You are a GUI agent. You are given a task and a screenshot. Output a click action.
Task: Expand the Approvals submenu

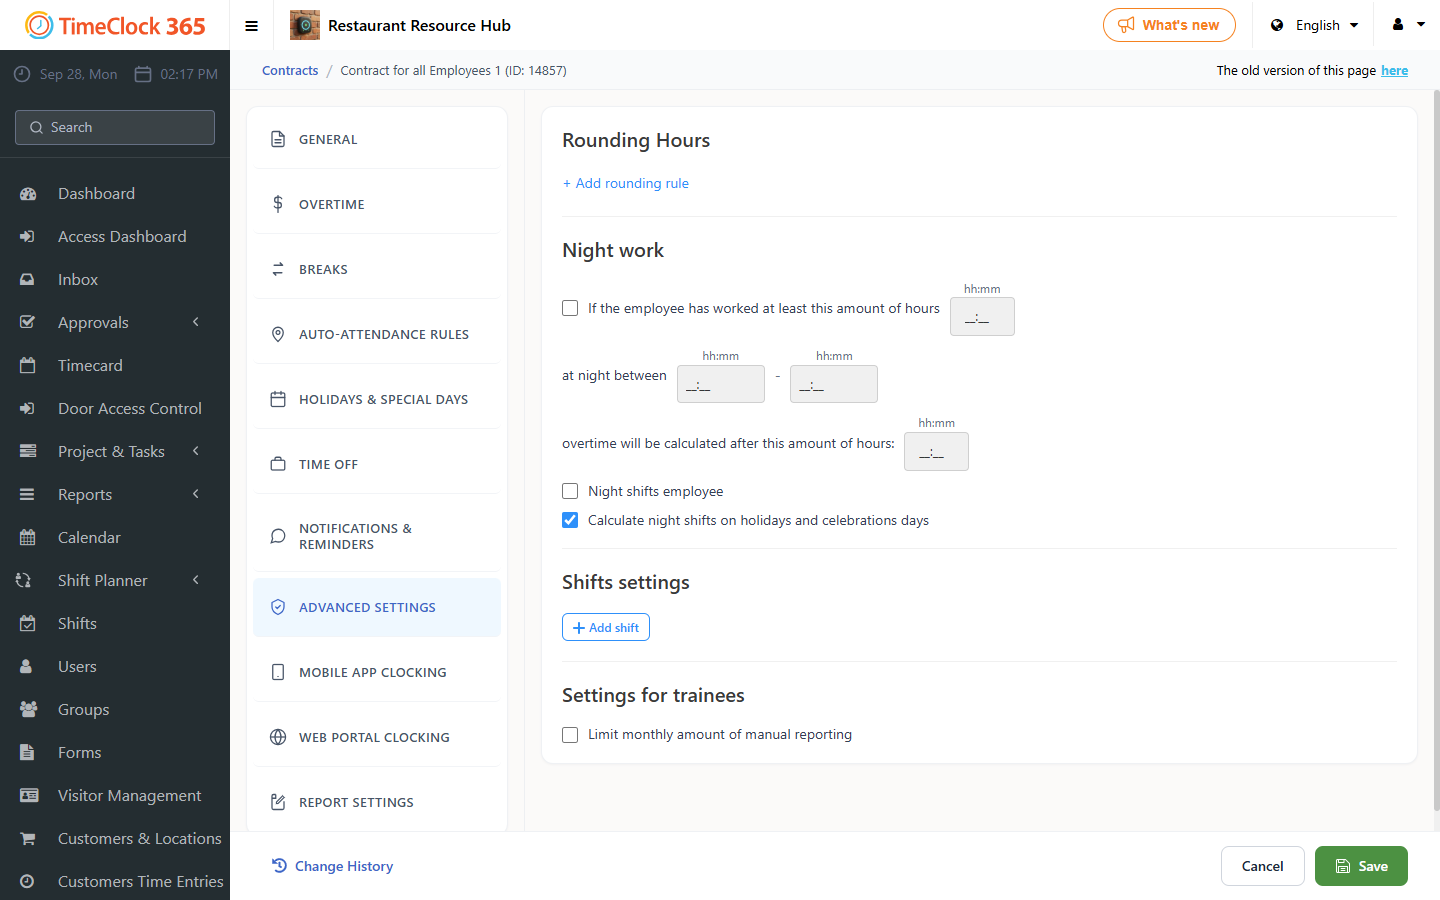[115, 323]
